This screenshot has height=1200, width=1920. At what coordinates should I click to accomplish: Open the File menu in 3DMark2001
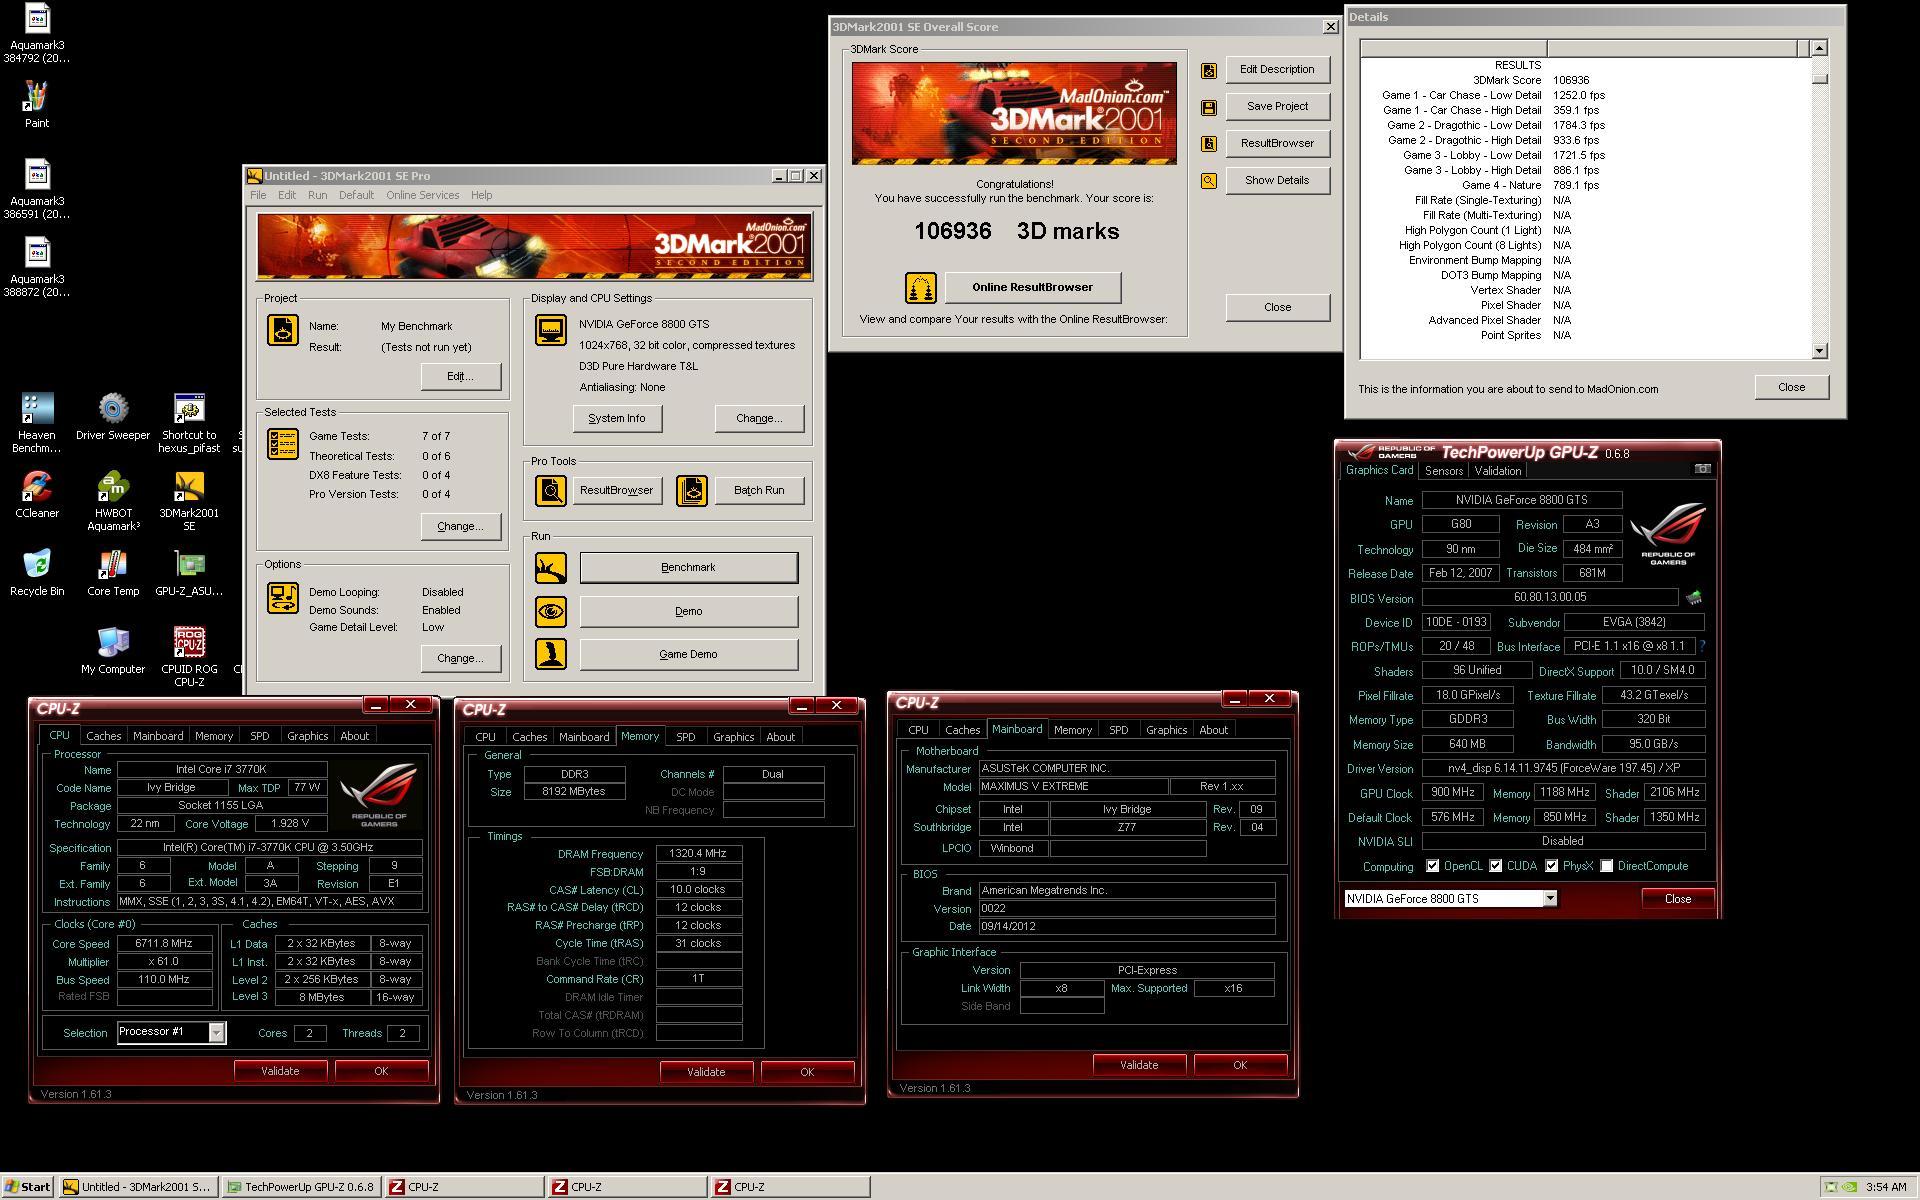pyautogui.click(x=258, y=195)
